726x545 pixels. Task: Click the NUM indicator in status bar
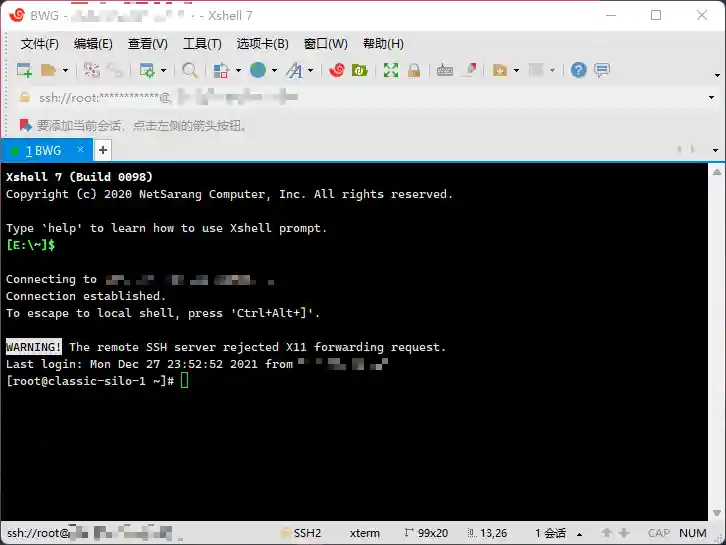pyautogui.click(x=693, y=533)
